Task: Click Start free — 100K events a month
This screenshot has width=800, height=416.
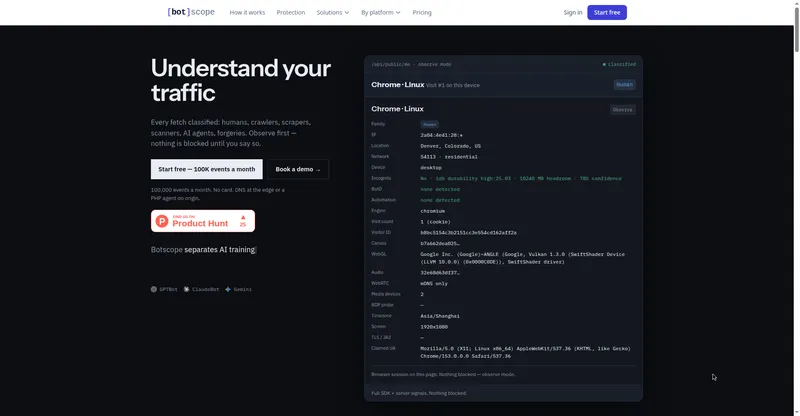Action: tap(207, 169)
